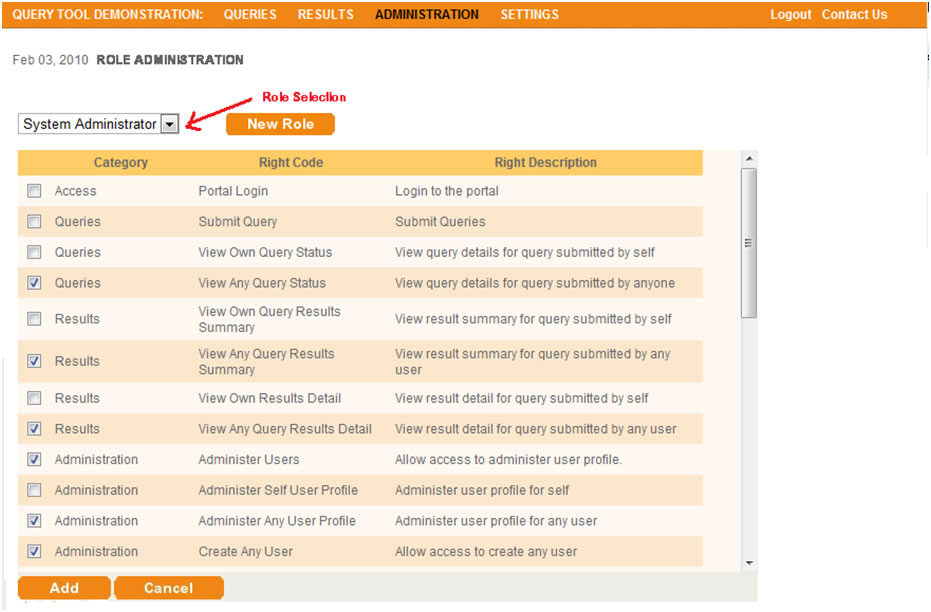Go to the Settings tab
This screenshot has height=612, width=931.
click(x=529, y=14)
